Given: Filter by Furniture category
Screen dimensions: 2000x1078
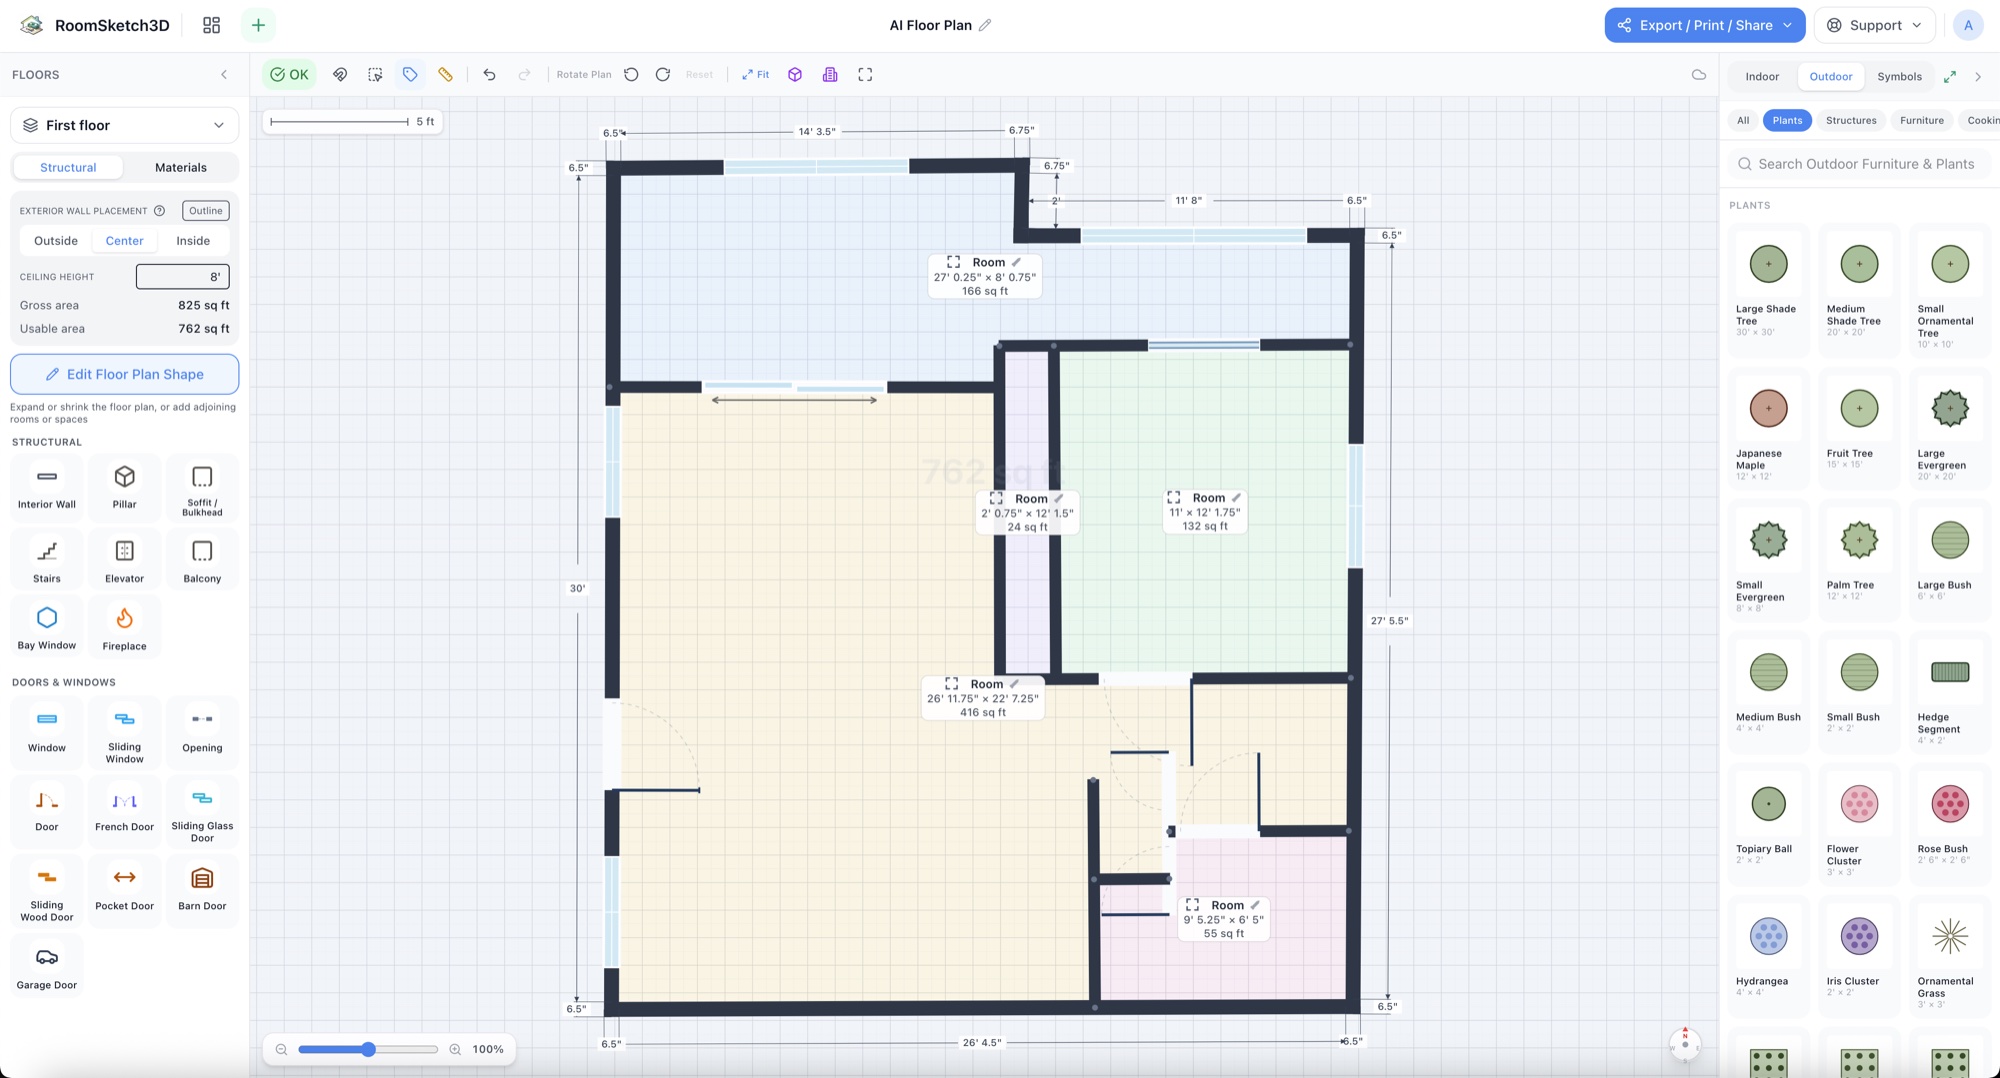Looking at the screenshot, I should [x=1921, y=120].
